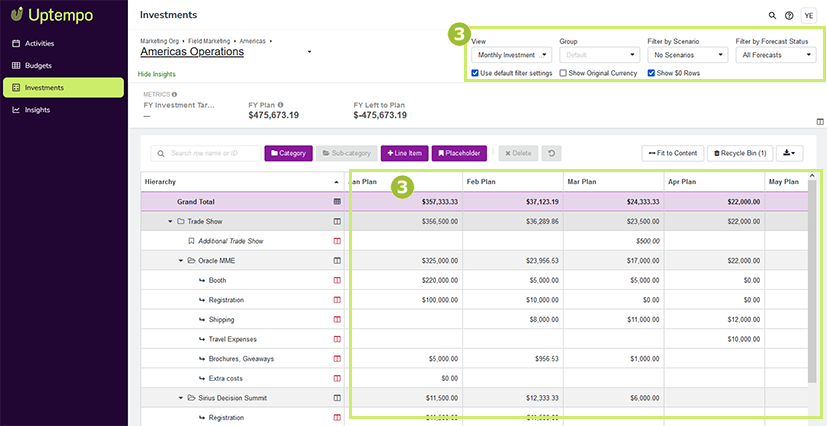
Task: Open details panel icon for Trade Show row
Action: [337, 222]
